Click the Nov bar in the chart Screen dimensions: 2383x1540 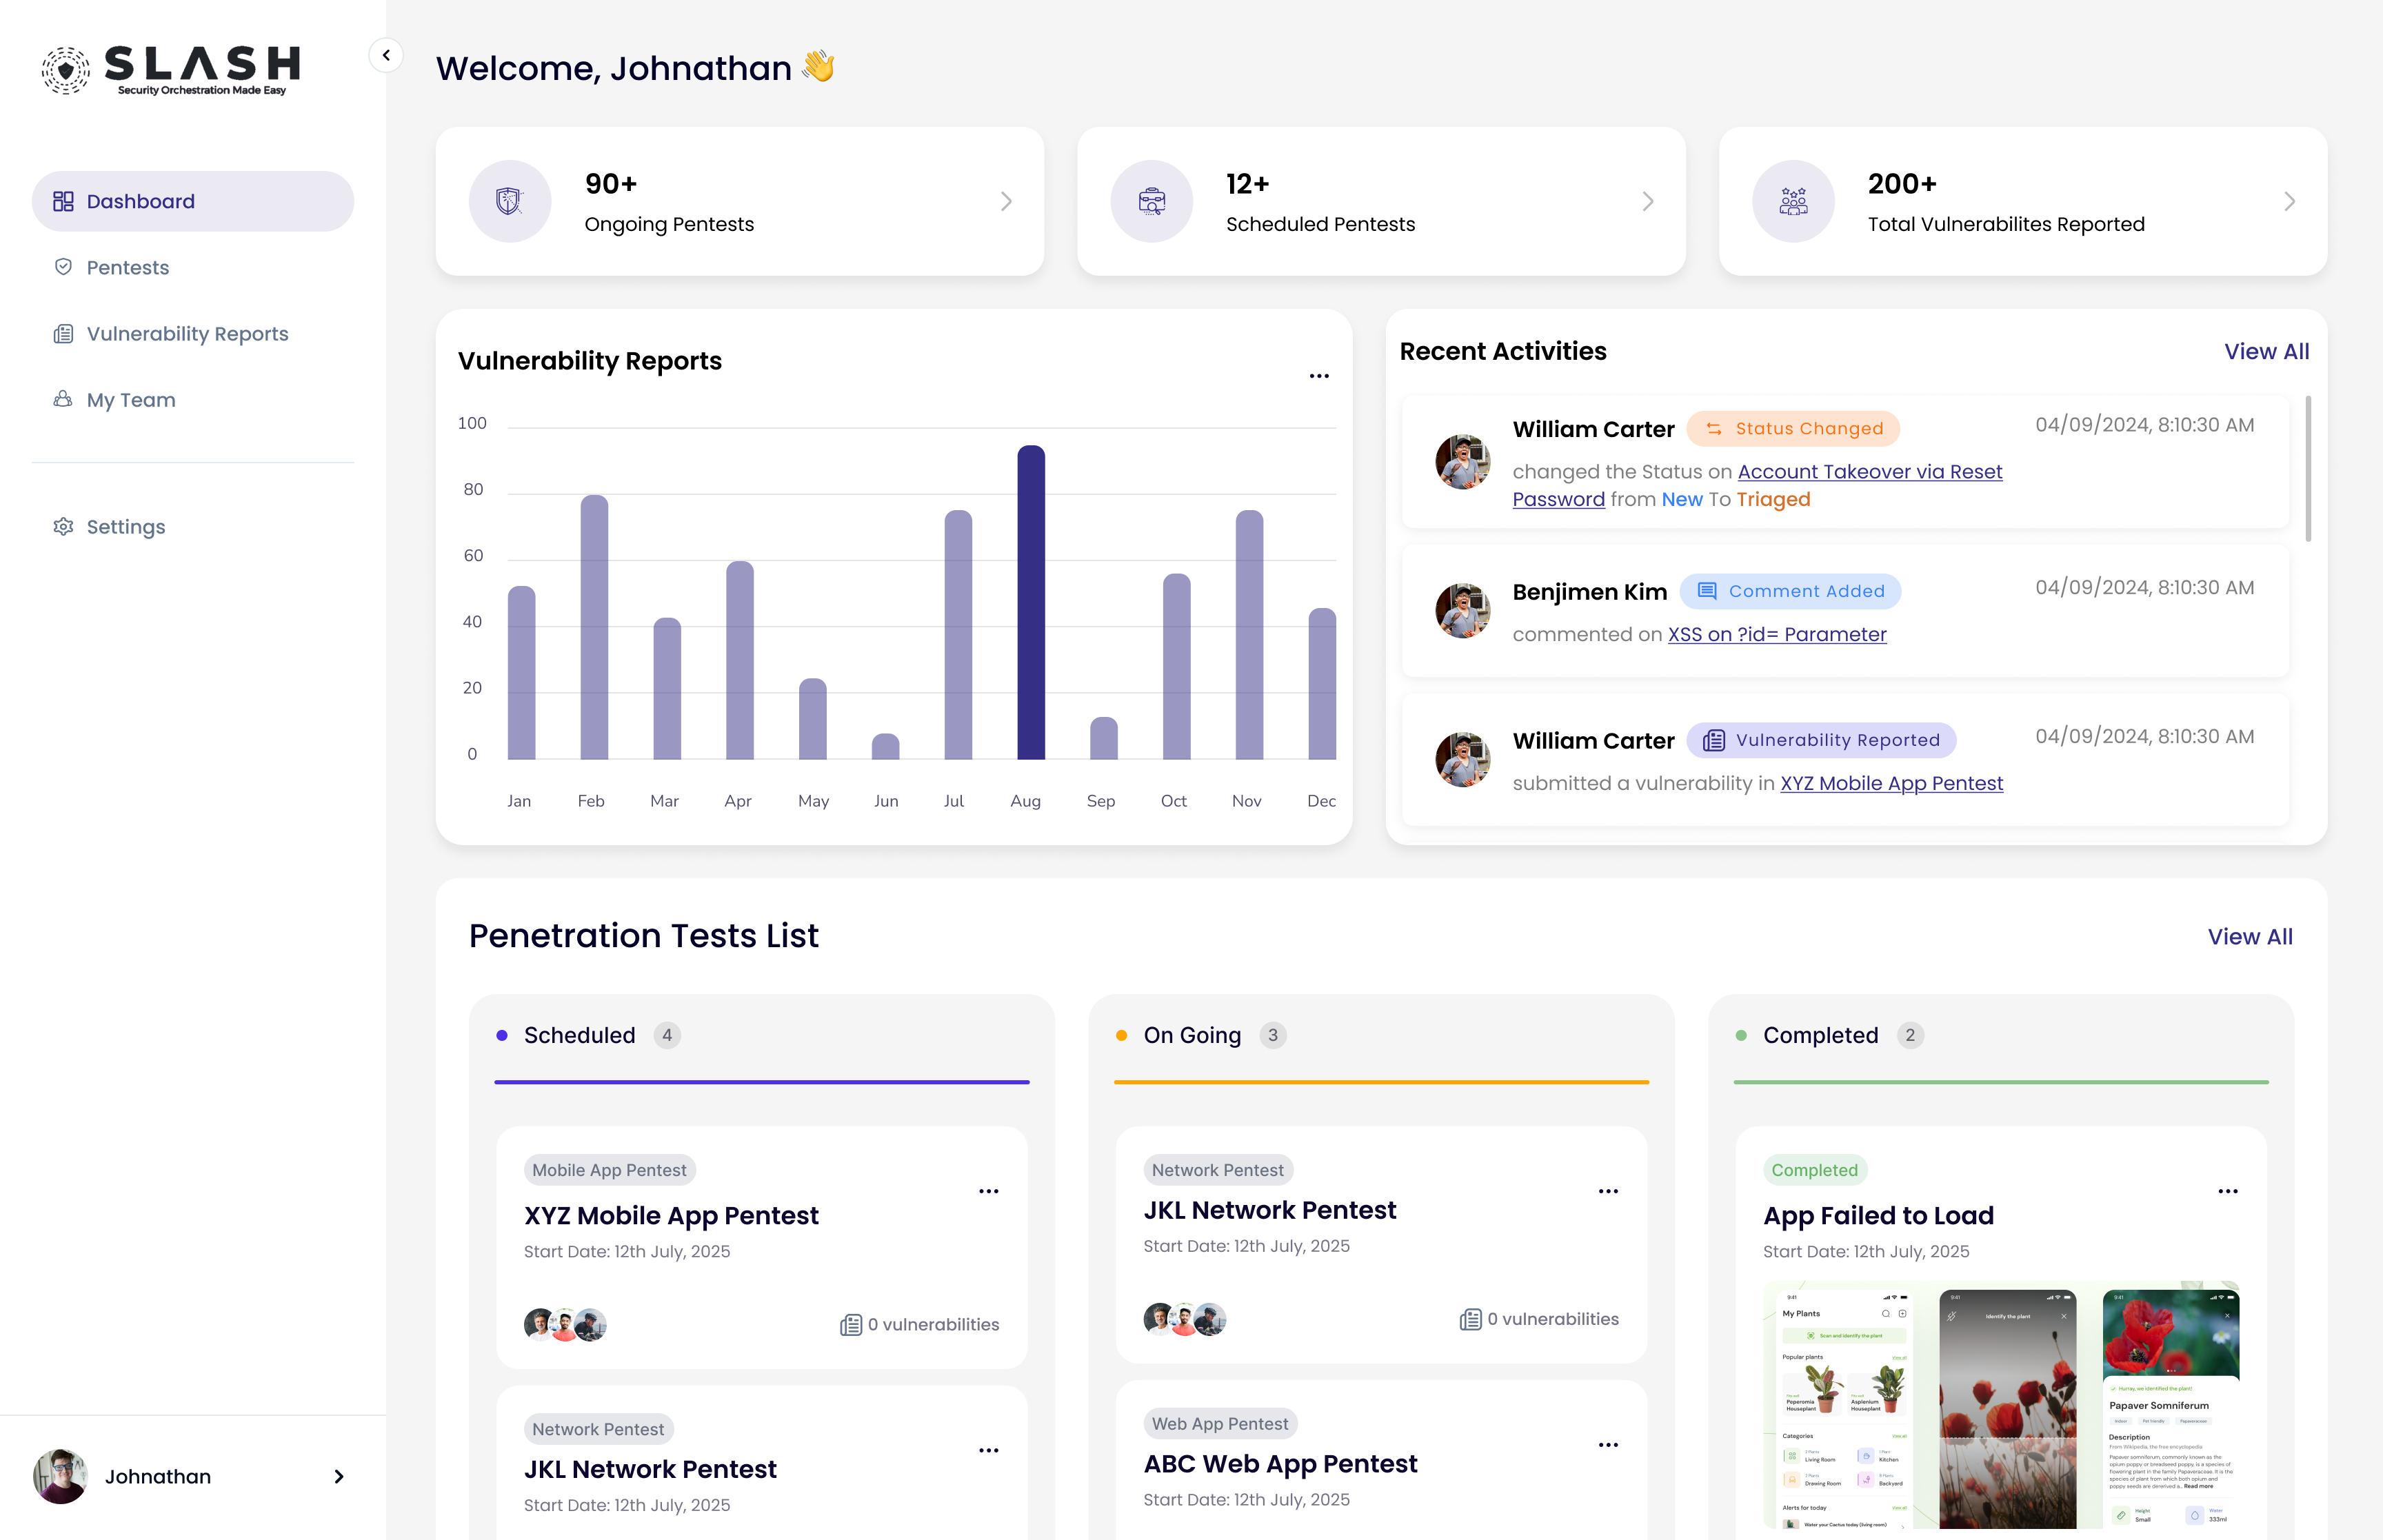1249,634
